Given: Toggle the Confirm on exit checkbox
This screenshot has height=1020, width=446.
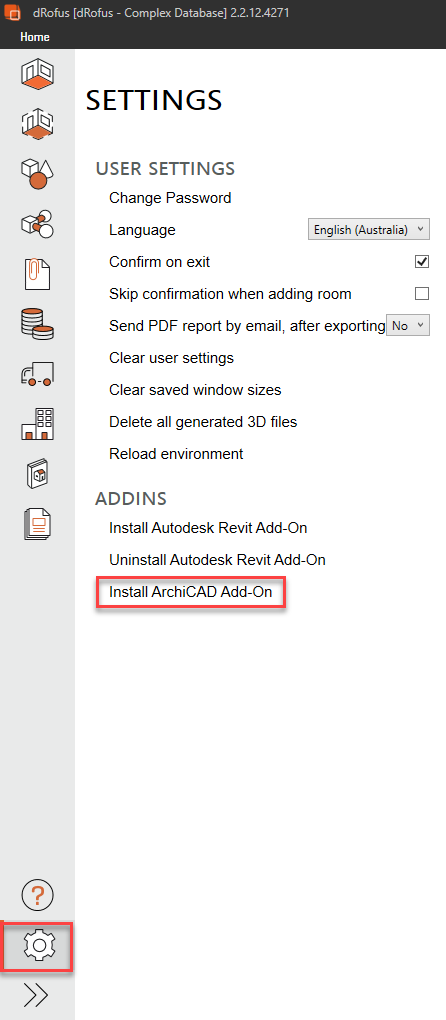Looking at the screenshot, I should (x=422, y=262).
